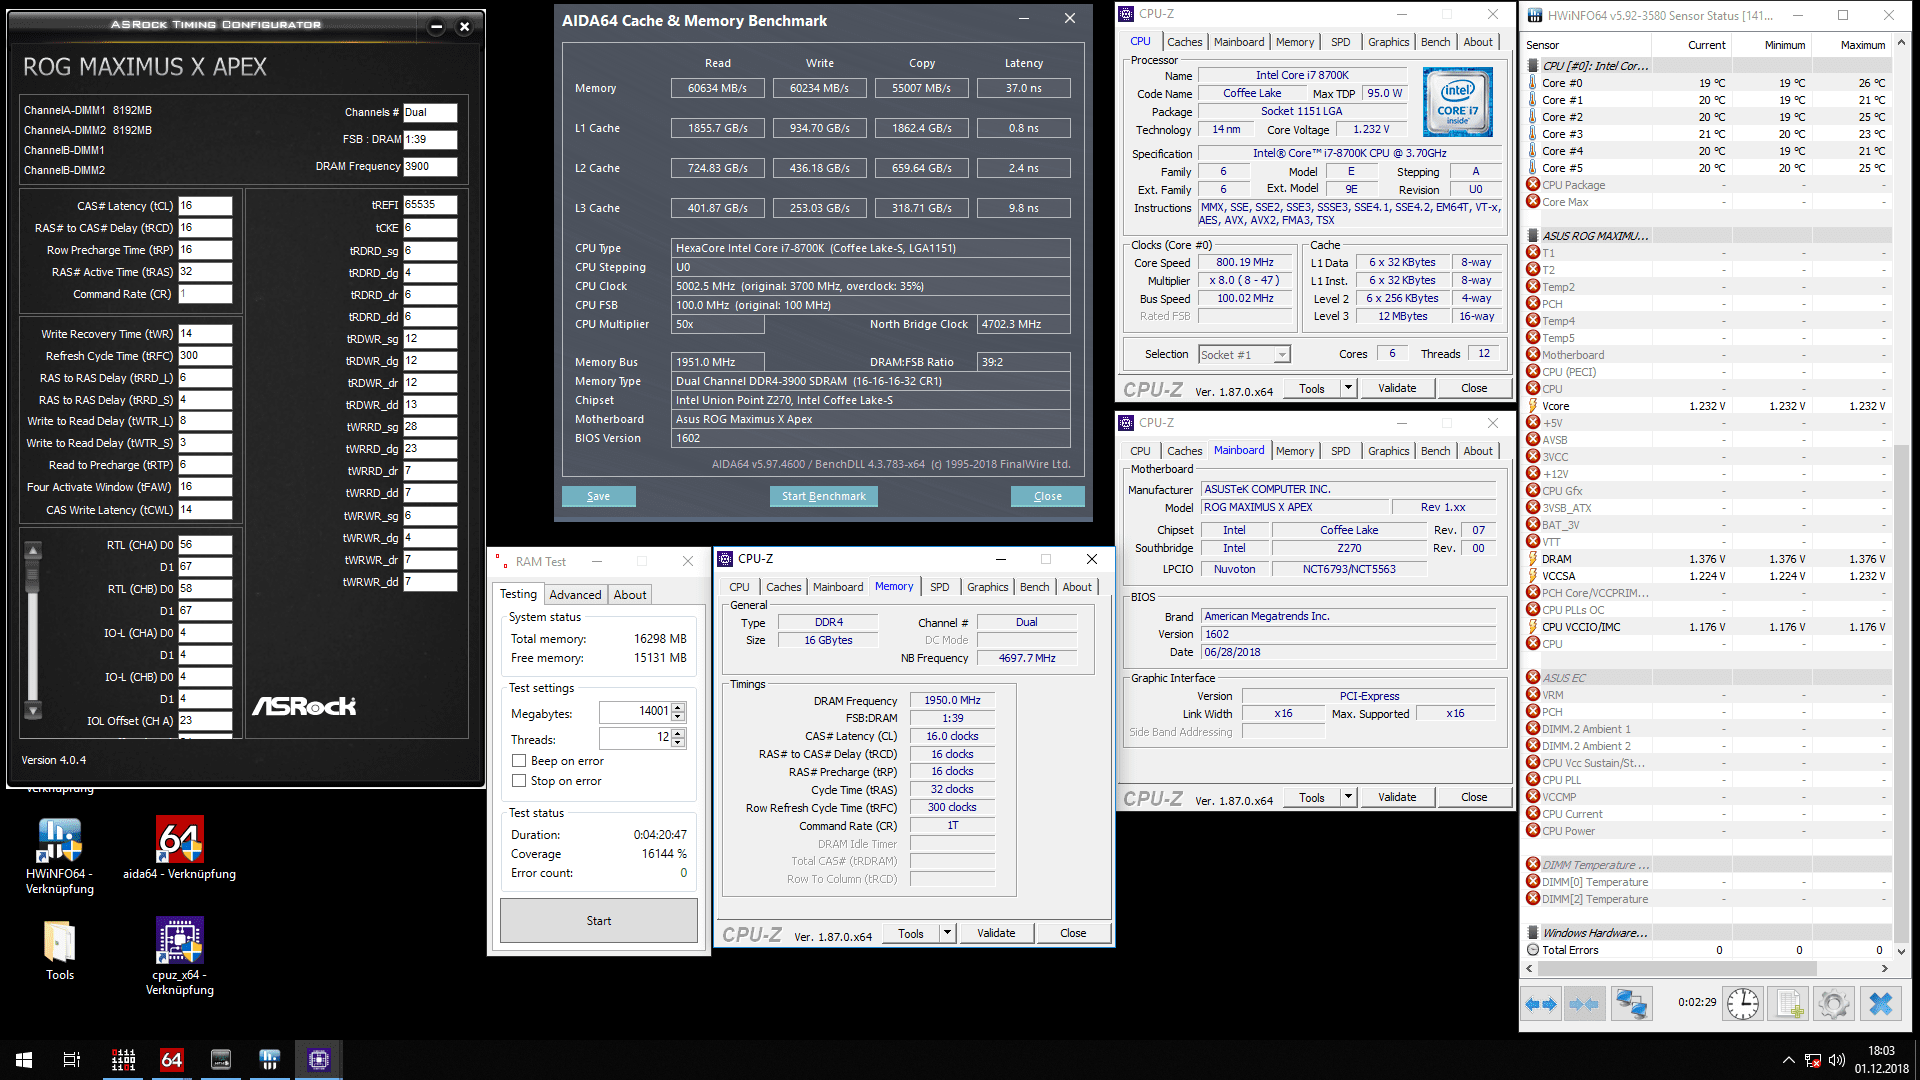Click HWiNFO clock reset timer icon
Viewport: 1920px width, 1080px height.
pyautogui.click(x=1742, y=1003)
